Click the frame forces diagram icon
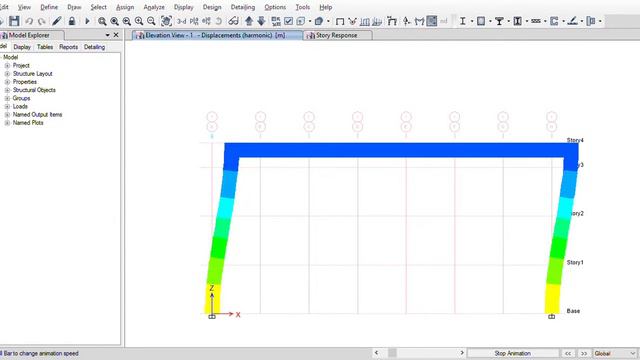The width and height of the screenshot is (640, 360). 365,21
